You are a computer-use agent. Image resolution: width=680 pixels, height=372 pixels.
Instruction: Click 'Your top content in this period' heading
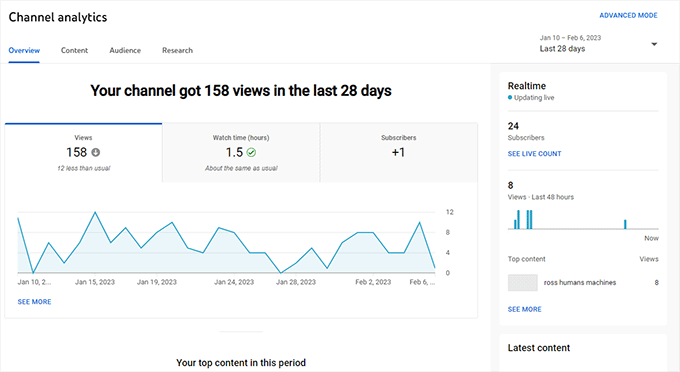241,362
